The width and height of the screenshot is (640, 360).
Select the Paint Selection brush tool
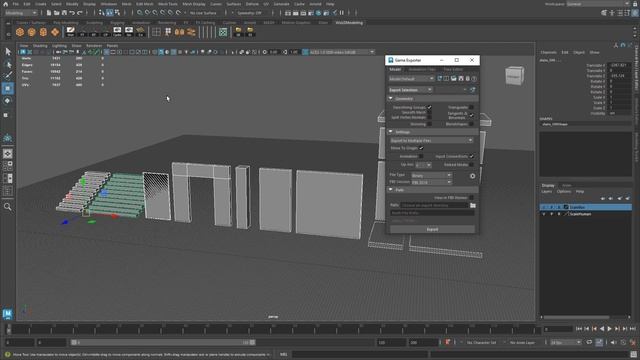[8, 76]
